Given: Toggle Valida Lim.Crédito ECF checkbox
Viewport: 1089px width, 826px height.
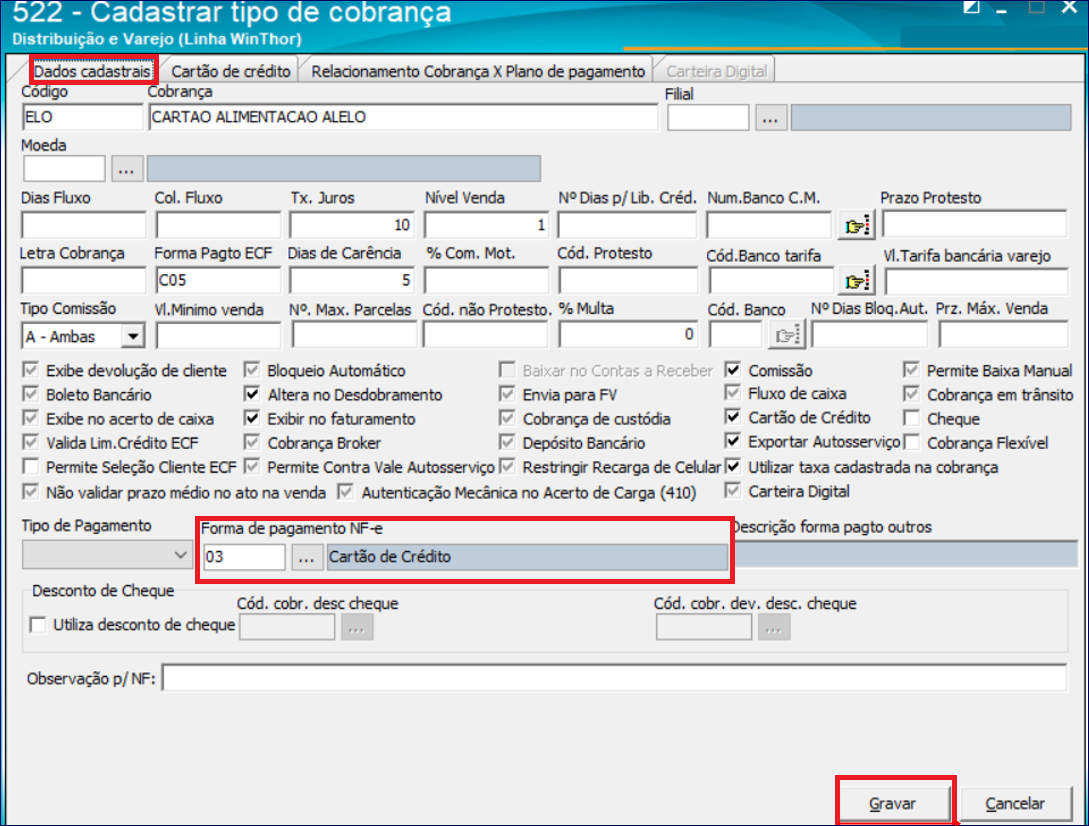Looking at the screenshot, I should point(31,442).
